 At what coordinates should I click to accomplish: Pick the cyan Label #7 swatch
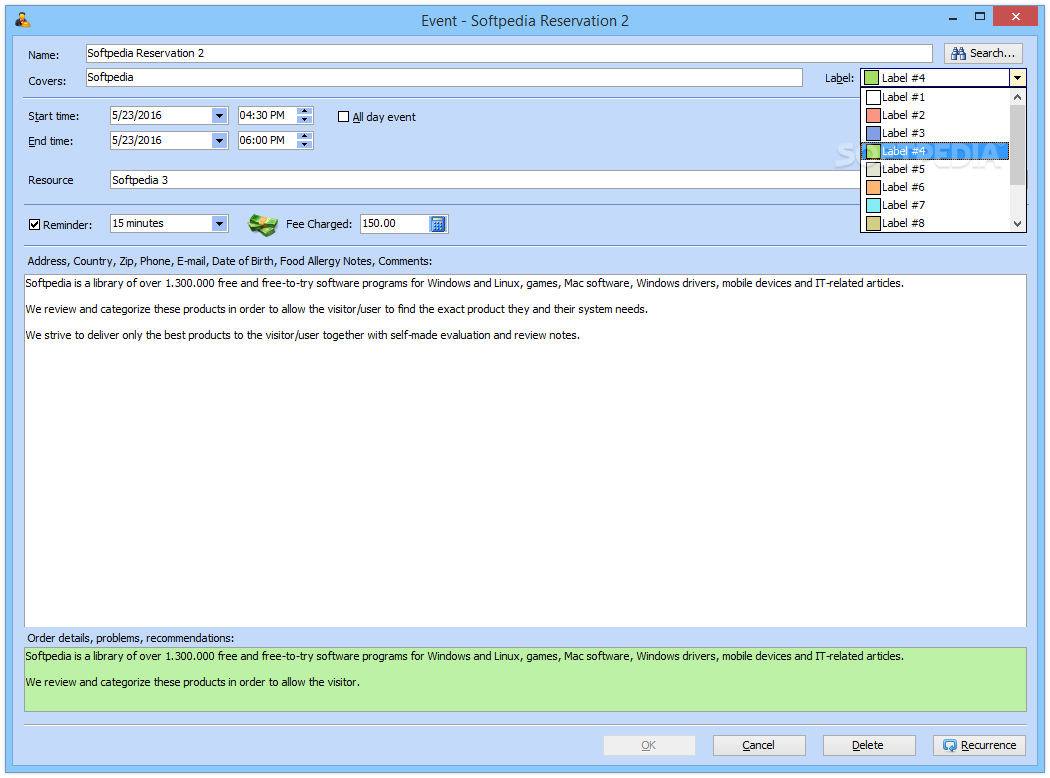(873, 205)
